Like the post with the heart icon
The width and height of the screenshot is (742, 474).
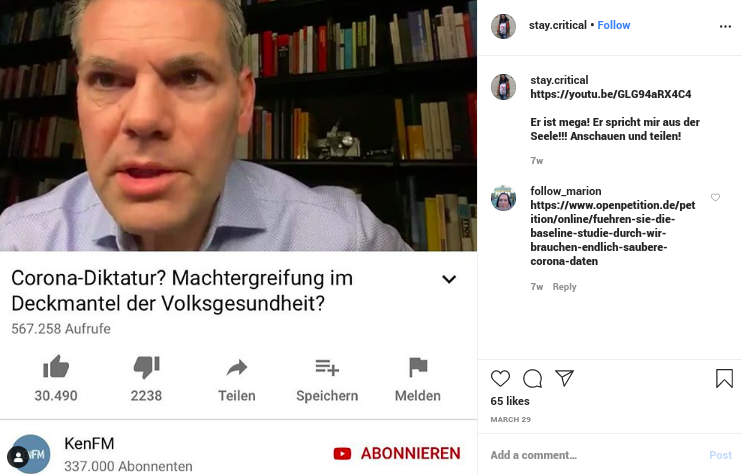[500, 378]
